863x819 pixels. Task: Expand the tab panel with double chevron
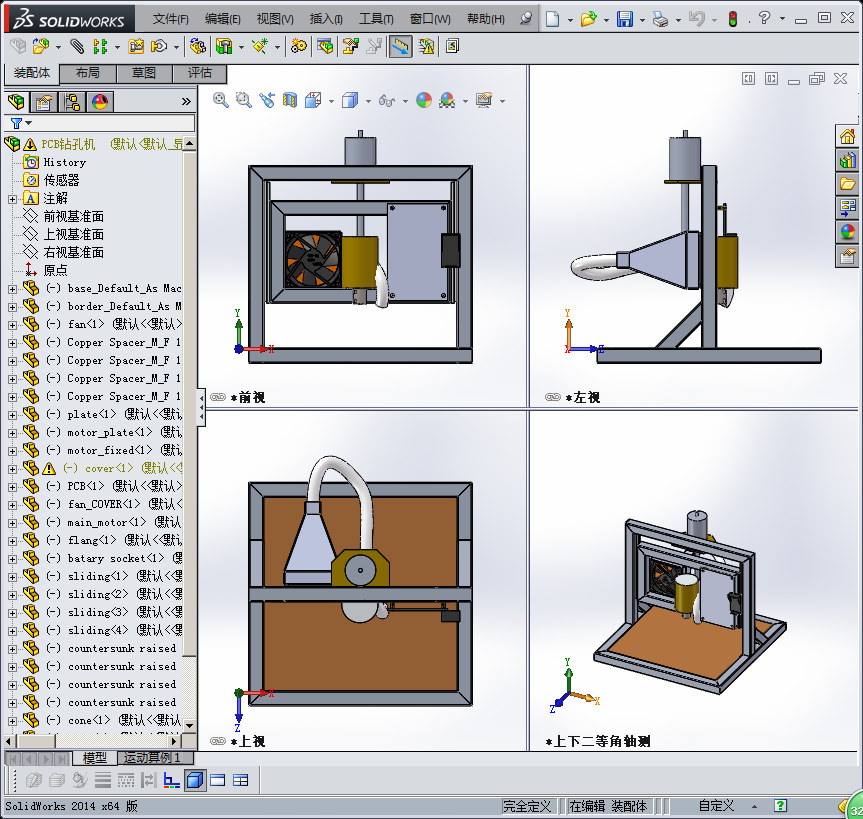(186, 101)
